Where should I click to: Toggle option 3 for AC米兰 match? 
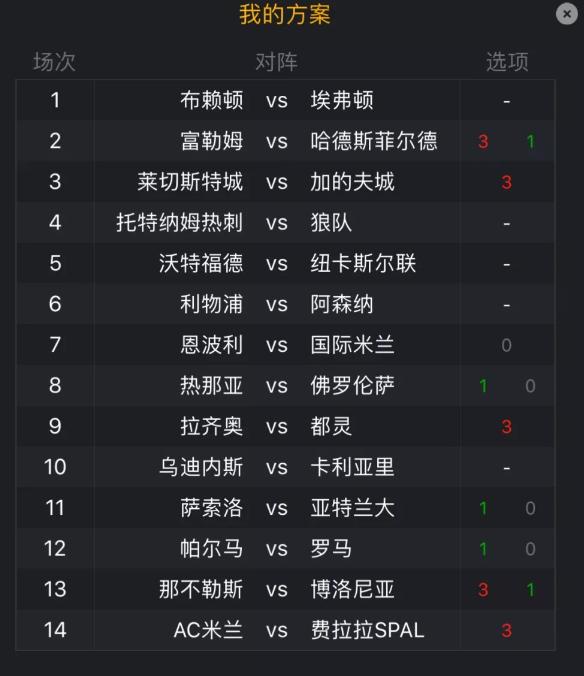507,630
